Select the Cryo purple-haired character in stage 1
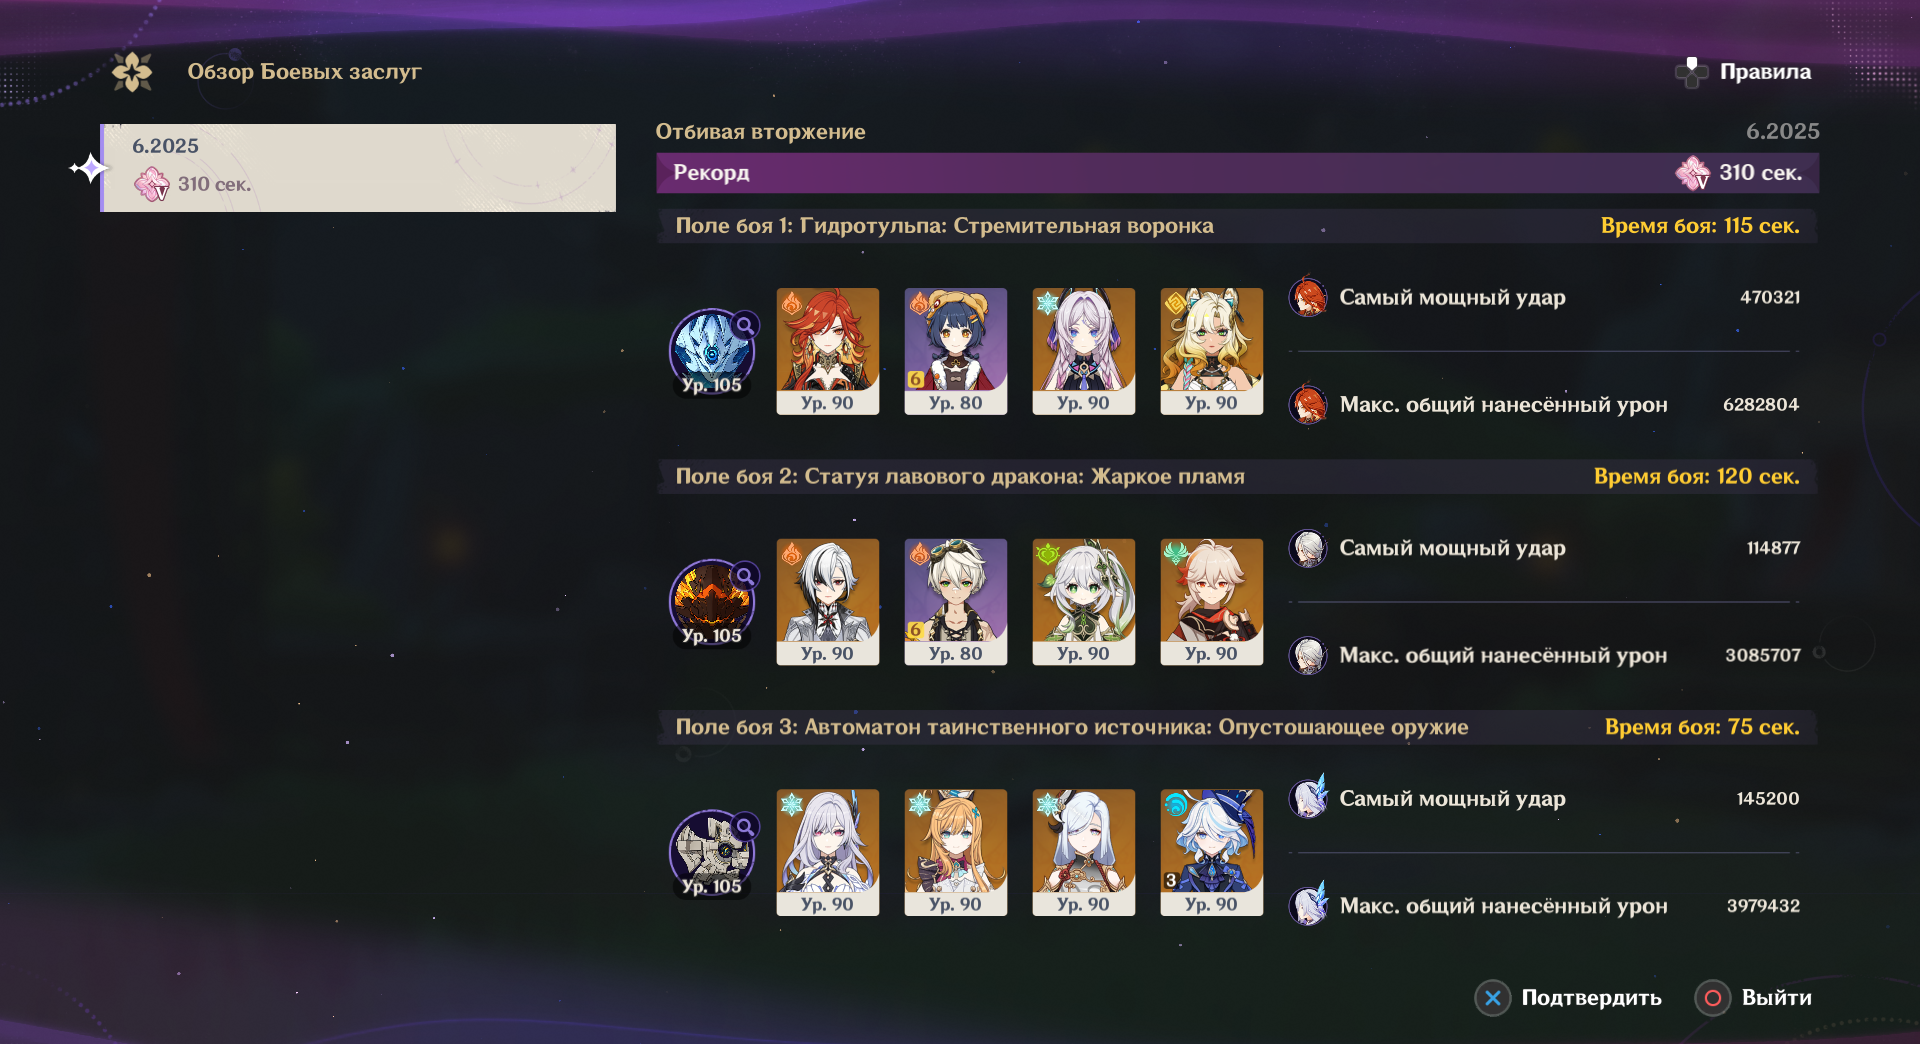This screenshot has width=1920, height=1044. click(1084, 351)
